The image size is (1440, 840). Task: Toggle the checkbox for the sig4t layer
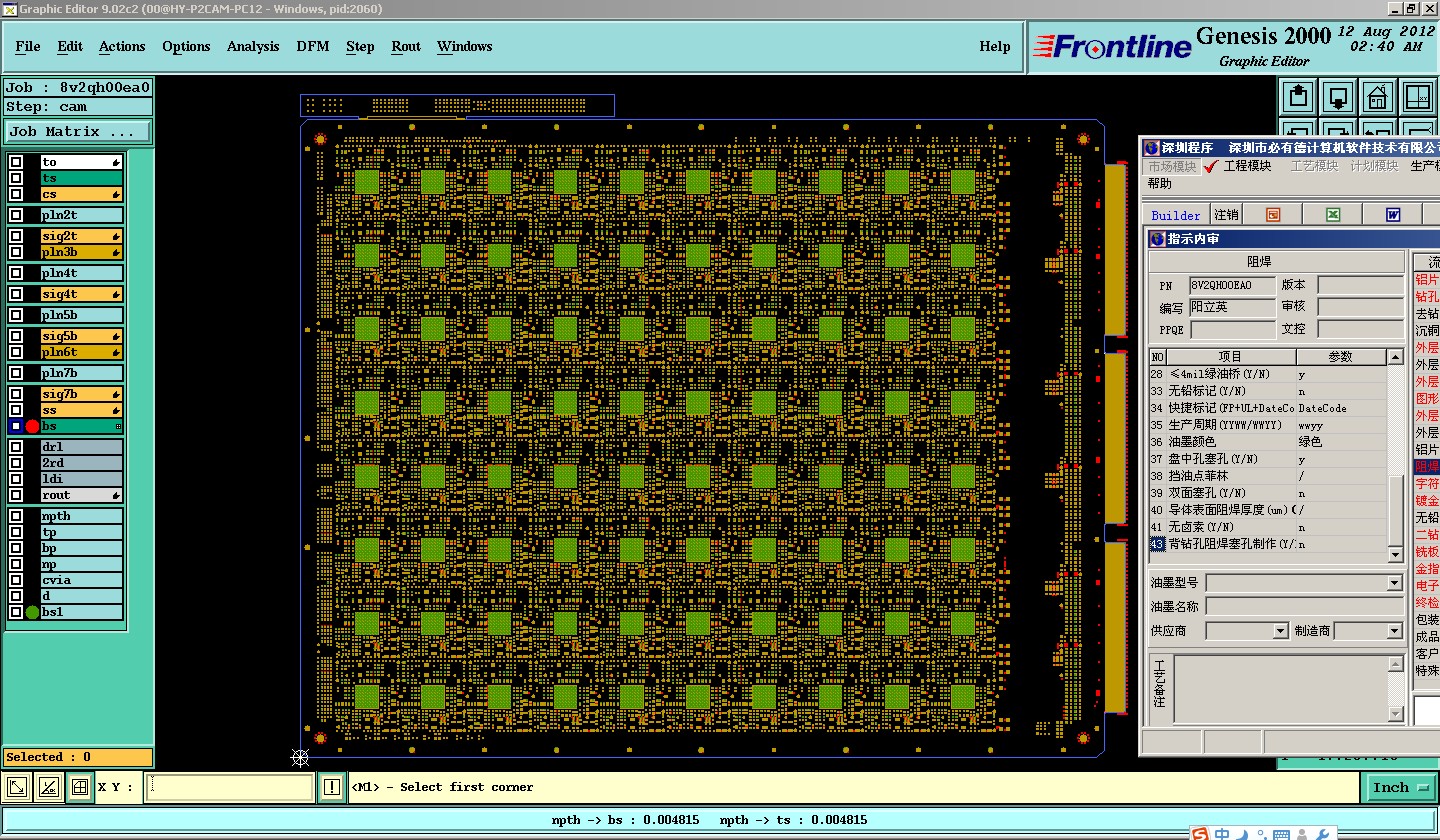tap(16, 294)
